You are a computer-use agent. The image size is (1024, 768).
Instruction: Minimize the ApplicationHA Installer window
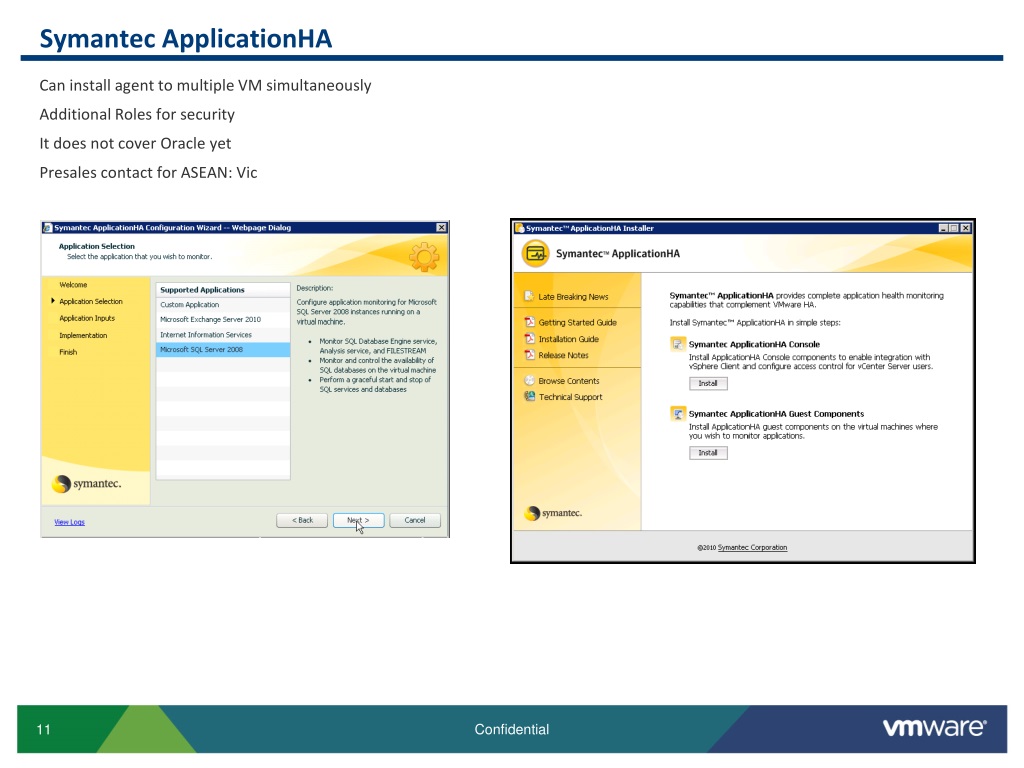[x=943, y=228]
